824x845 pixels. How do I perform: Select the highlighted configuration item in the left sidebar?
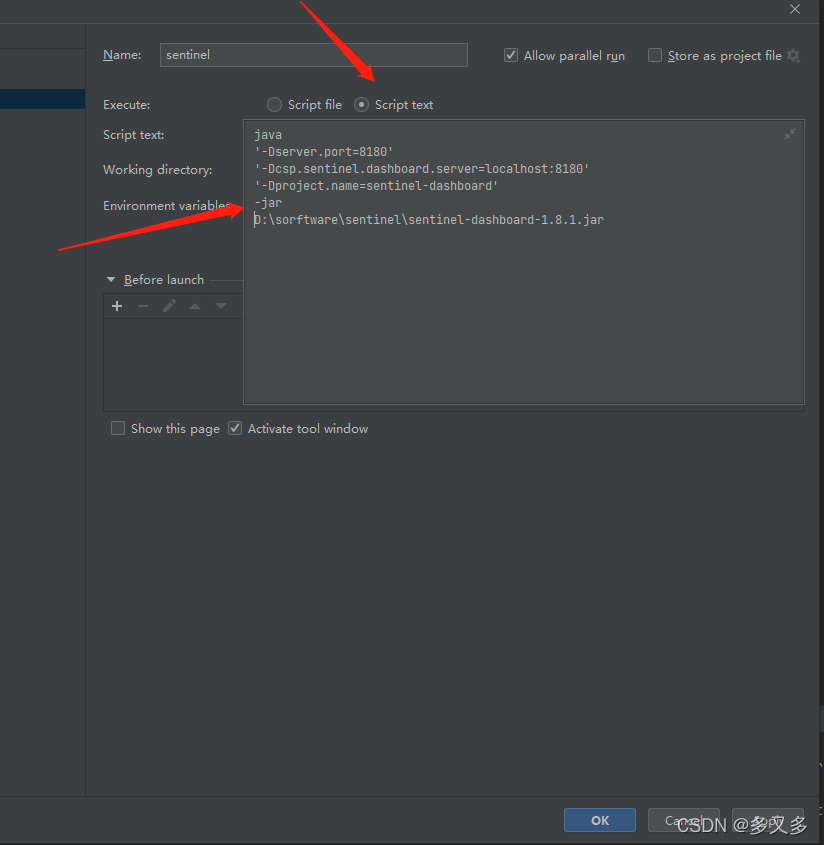pyautogui.click(x=43, y=99)
